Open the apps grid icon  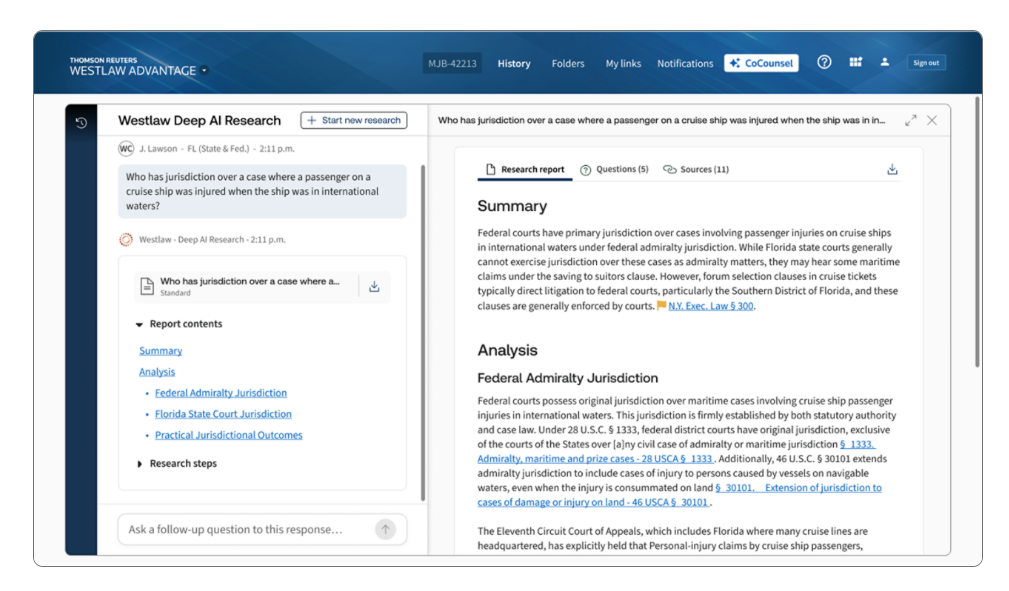[855, 62]
